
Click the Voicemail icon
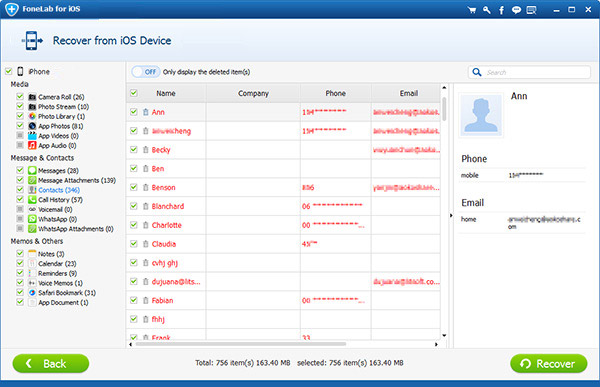[32, 209]
